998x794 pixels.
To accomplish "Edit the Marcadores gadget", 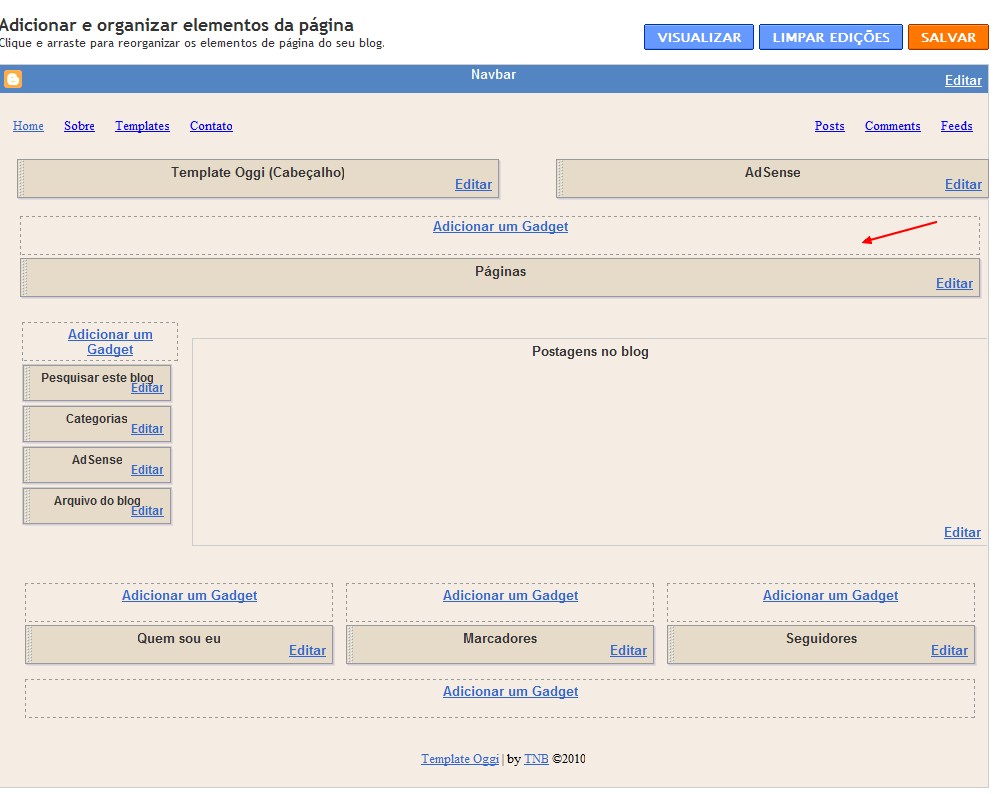I will [628, 650].
